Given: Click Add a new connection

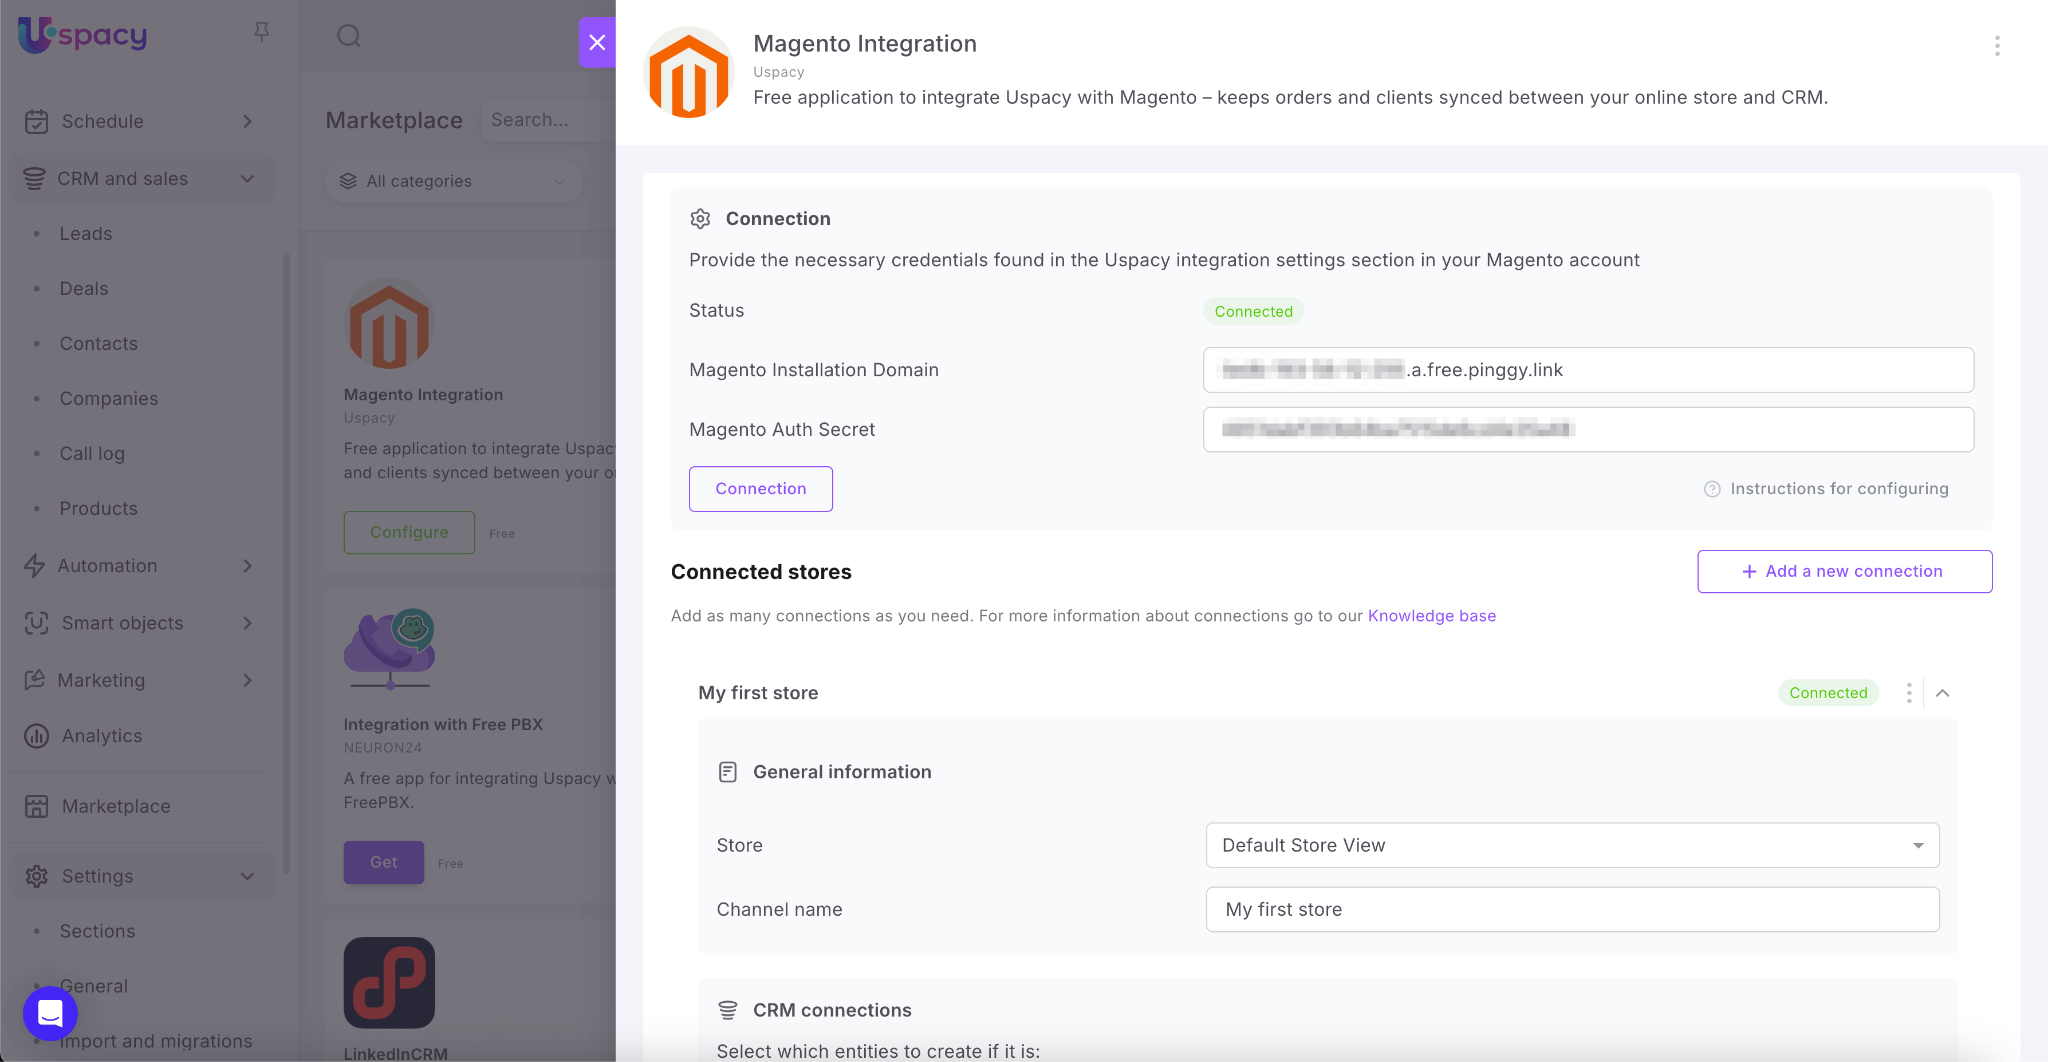Looking at the screenshot, I should [1844, 571].
